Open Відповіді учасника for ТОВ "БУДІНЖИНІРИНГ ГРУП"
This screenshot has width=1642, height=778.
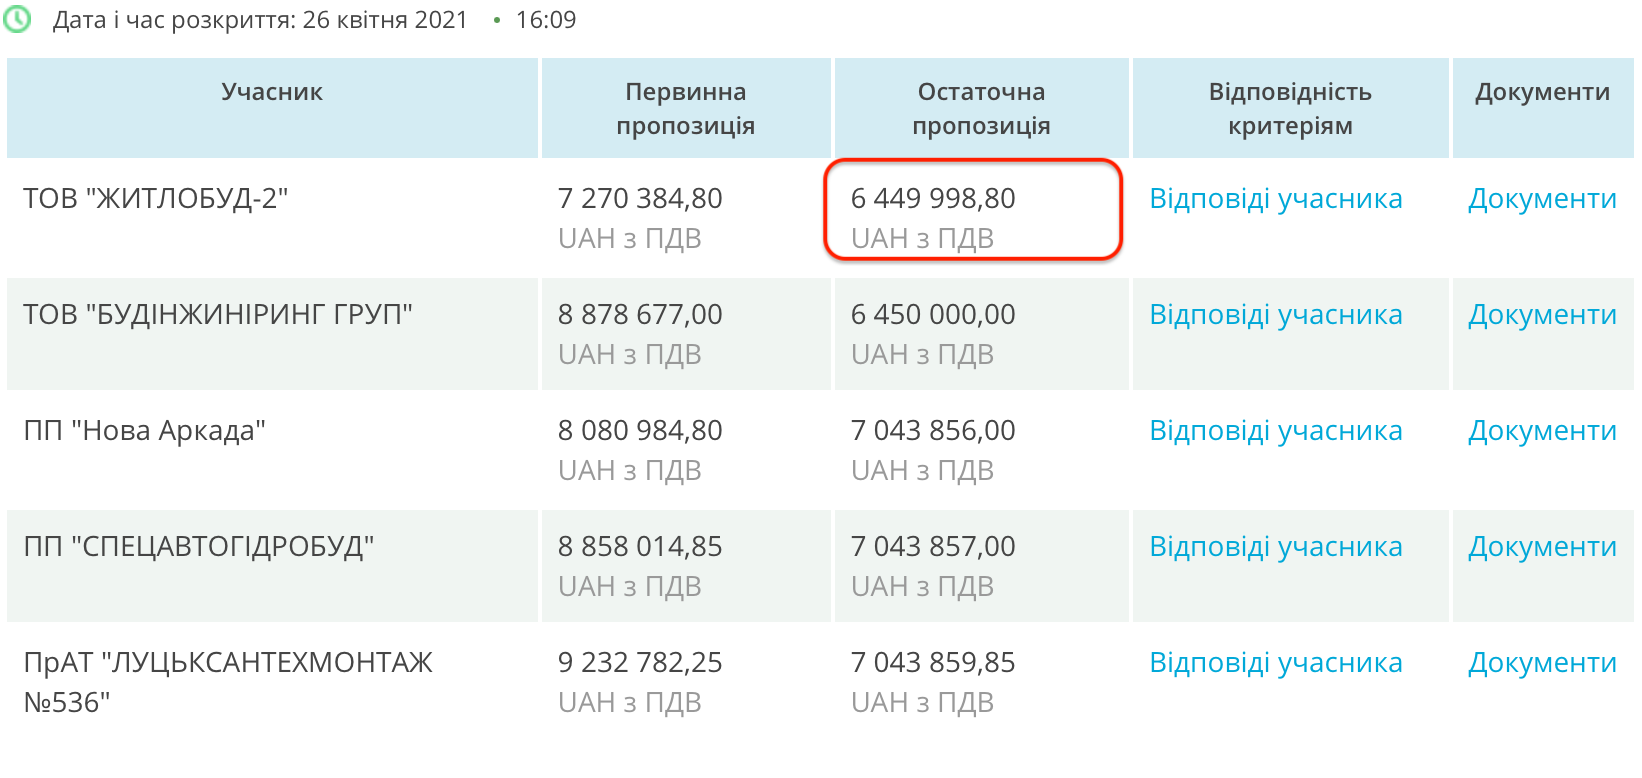click(1275, 315)
